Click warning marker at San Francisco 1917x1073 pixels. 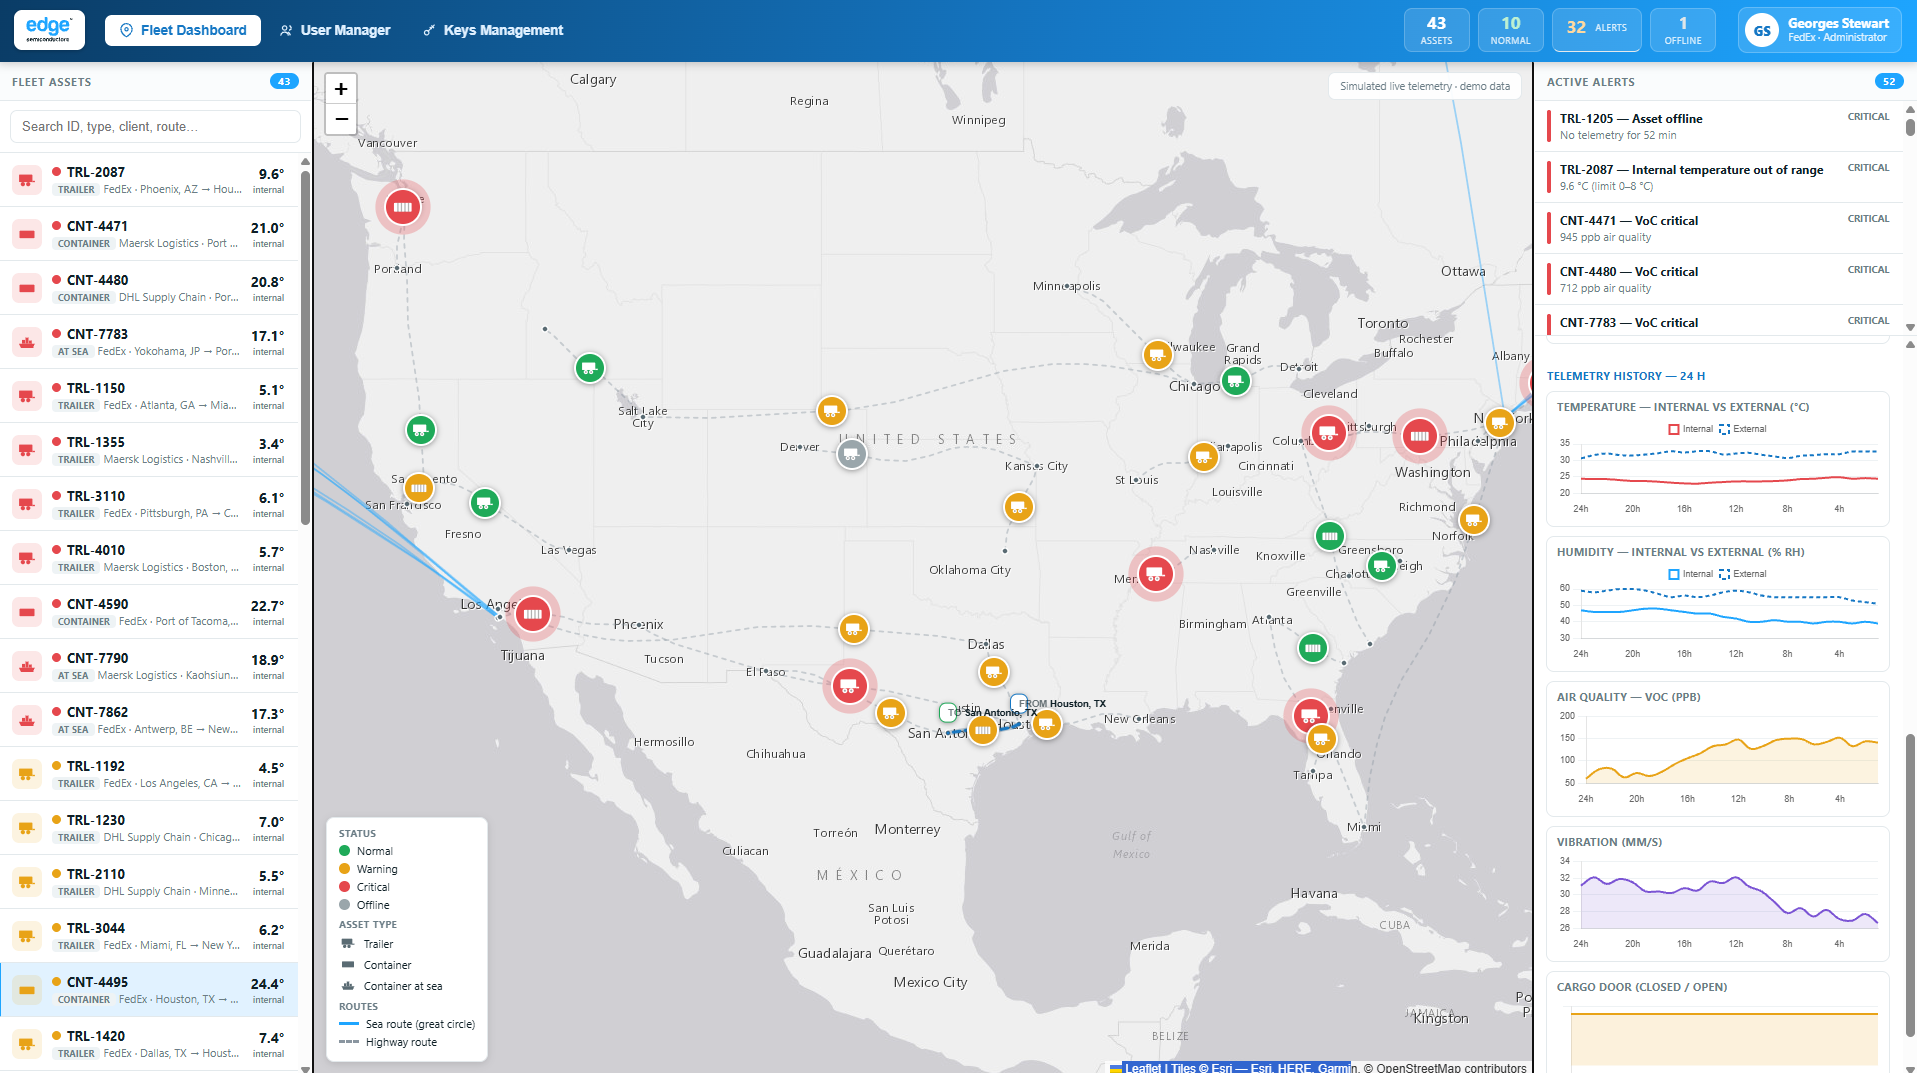tap(418, 488)
